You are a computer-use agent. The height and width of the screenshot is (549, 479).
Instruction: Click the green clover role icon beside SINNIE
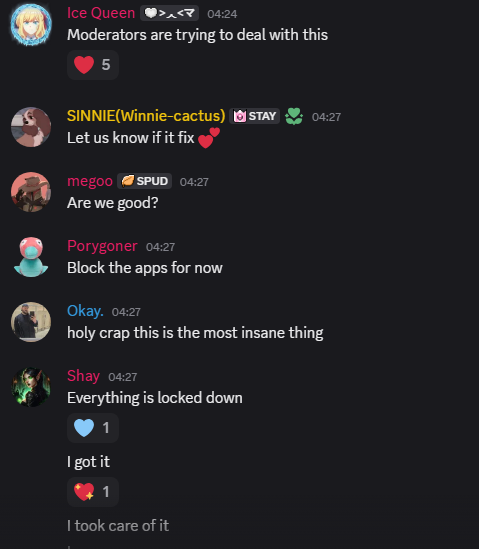tap(294, 116)
